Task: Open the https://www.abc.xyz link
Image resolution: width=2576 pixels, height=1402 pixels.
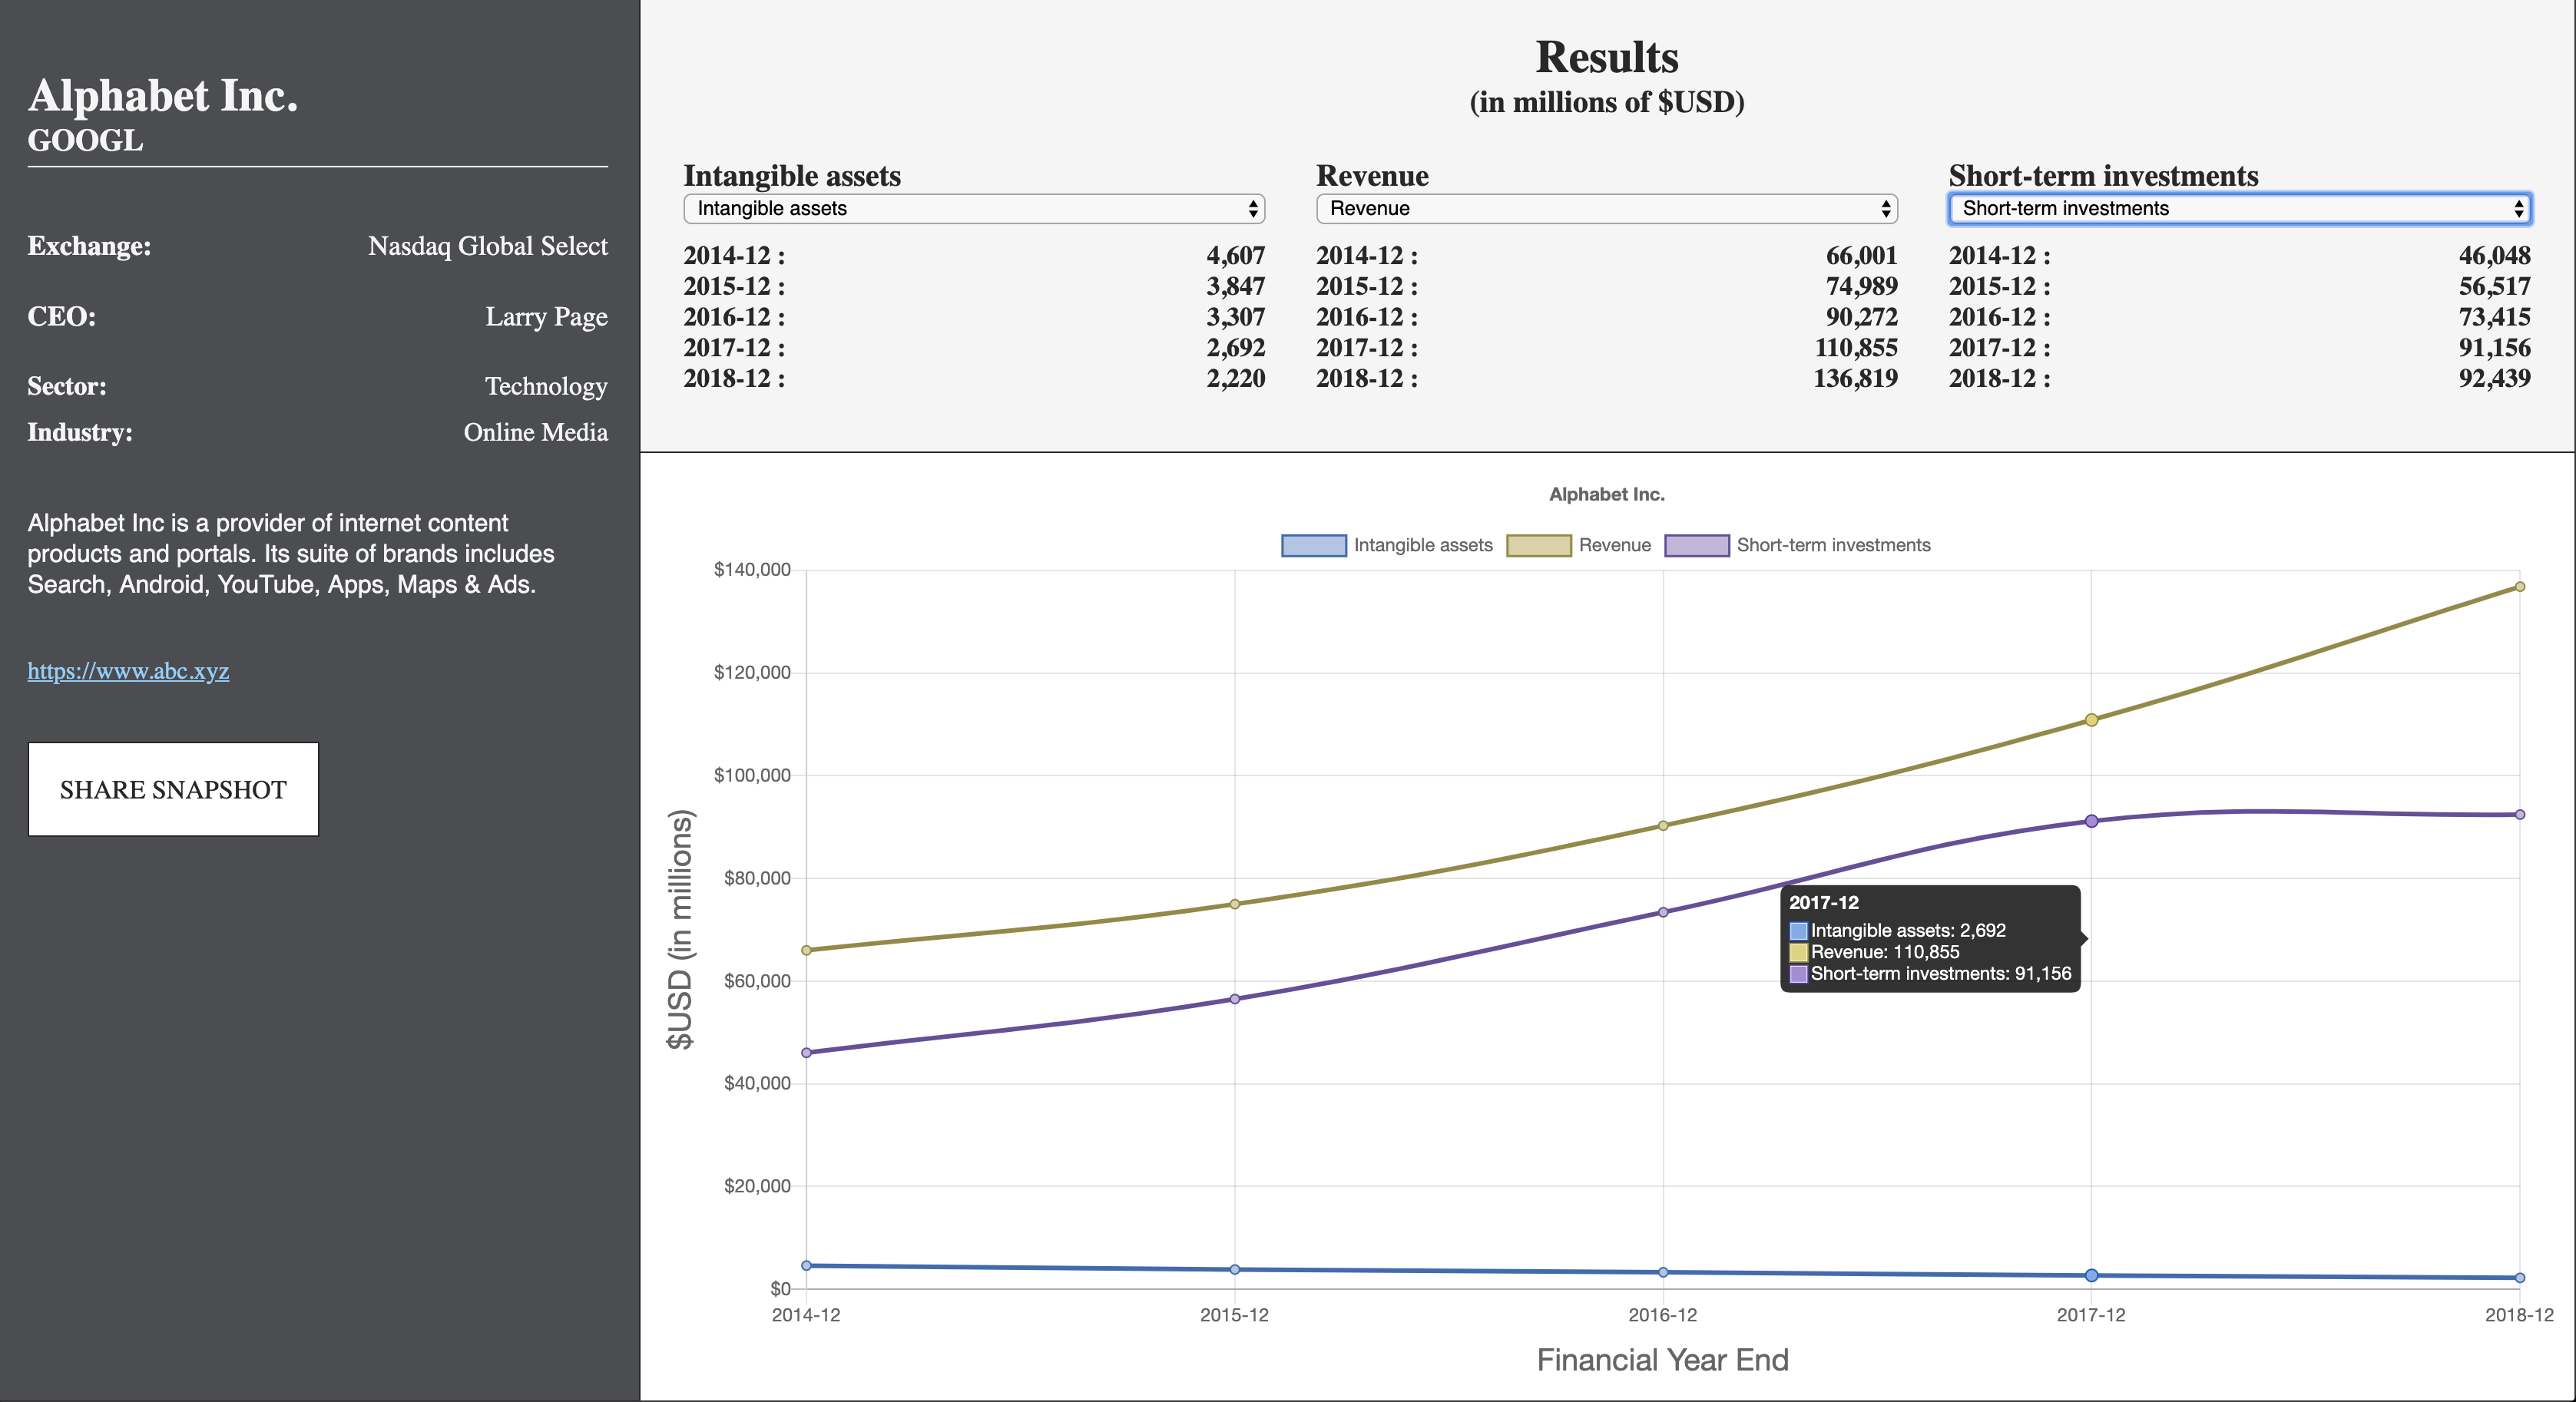Action: tap(128, 671)
